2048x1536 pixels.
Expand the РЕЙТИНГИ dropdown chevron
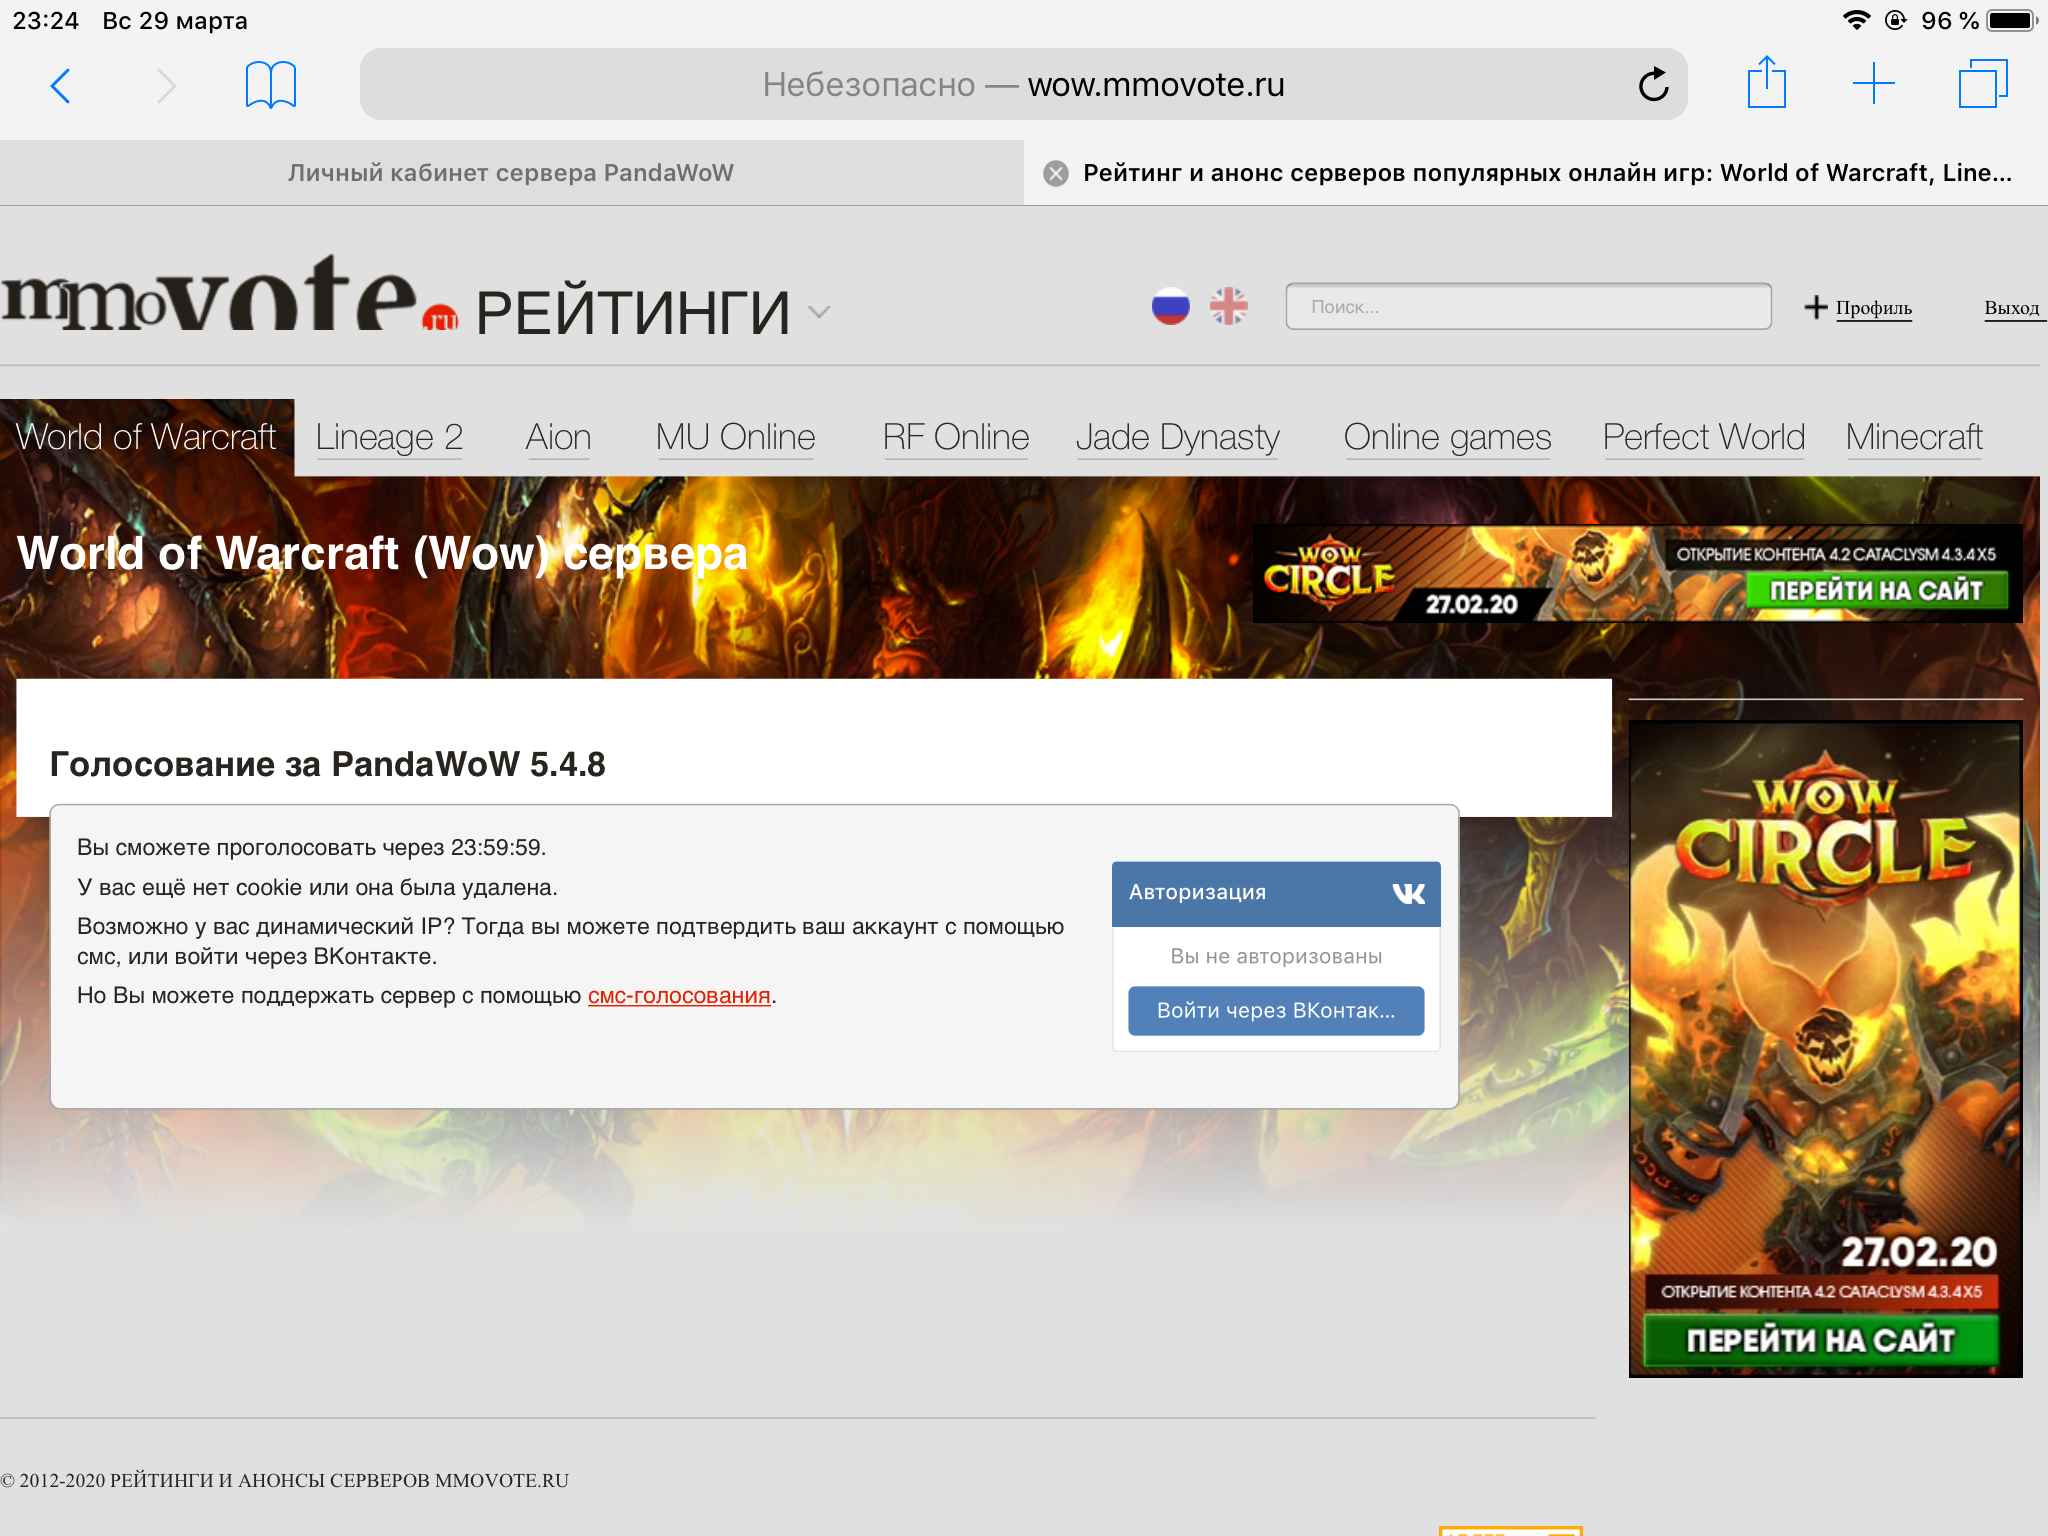819,312
